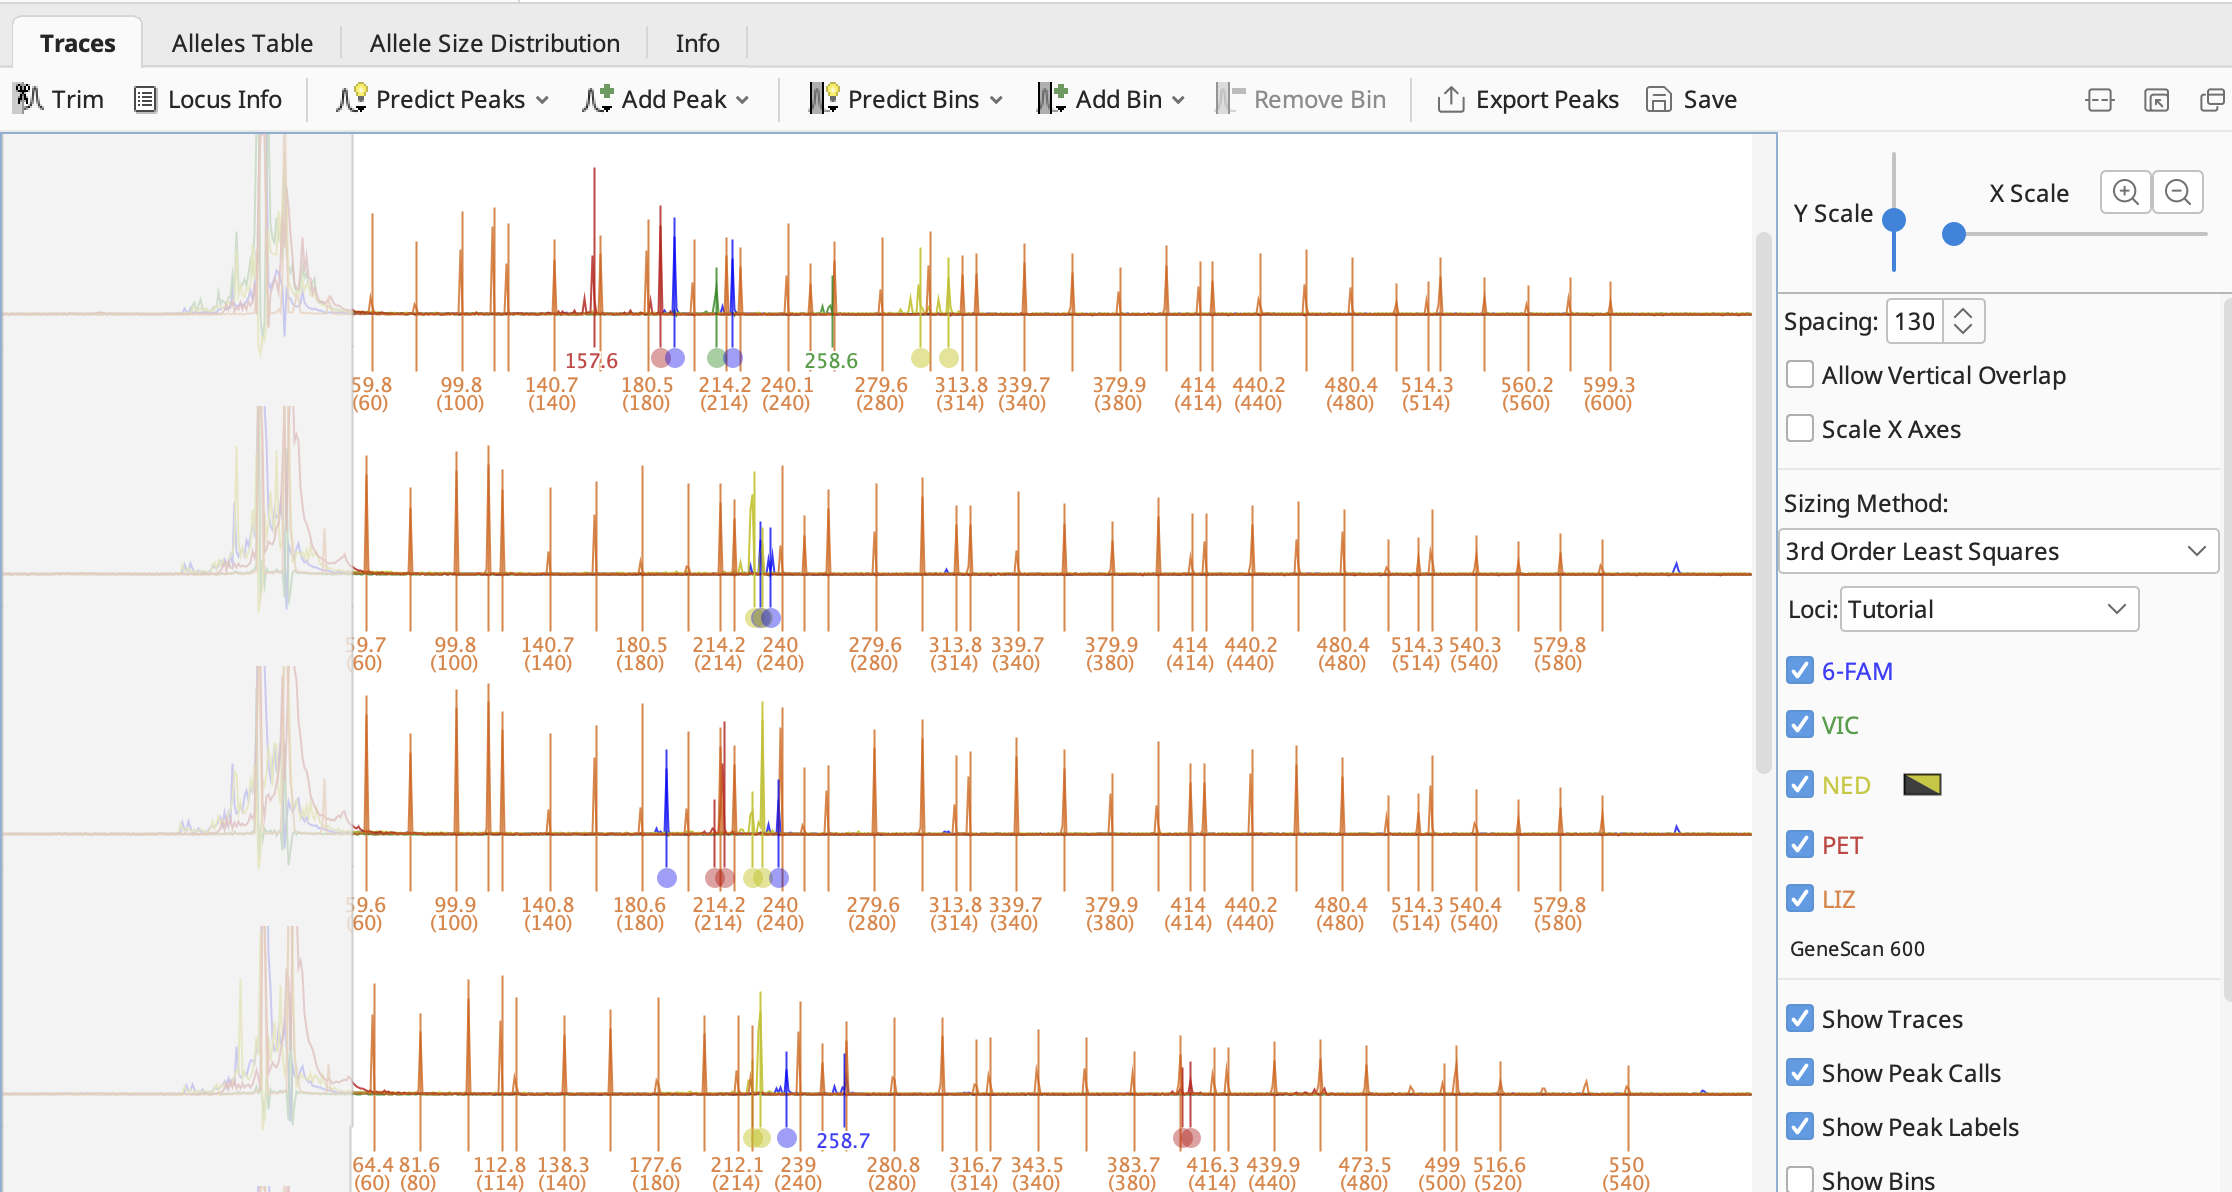Open the Allele Size Distribution tab
This screenshot has width=2232, height=1192.
click(494, 43)
